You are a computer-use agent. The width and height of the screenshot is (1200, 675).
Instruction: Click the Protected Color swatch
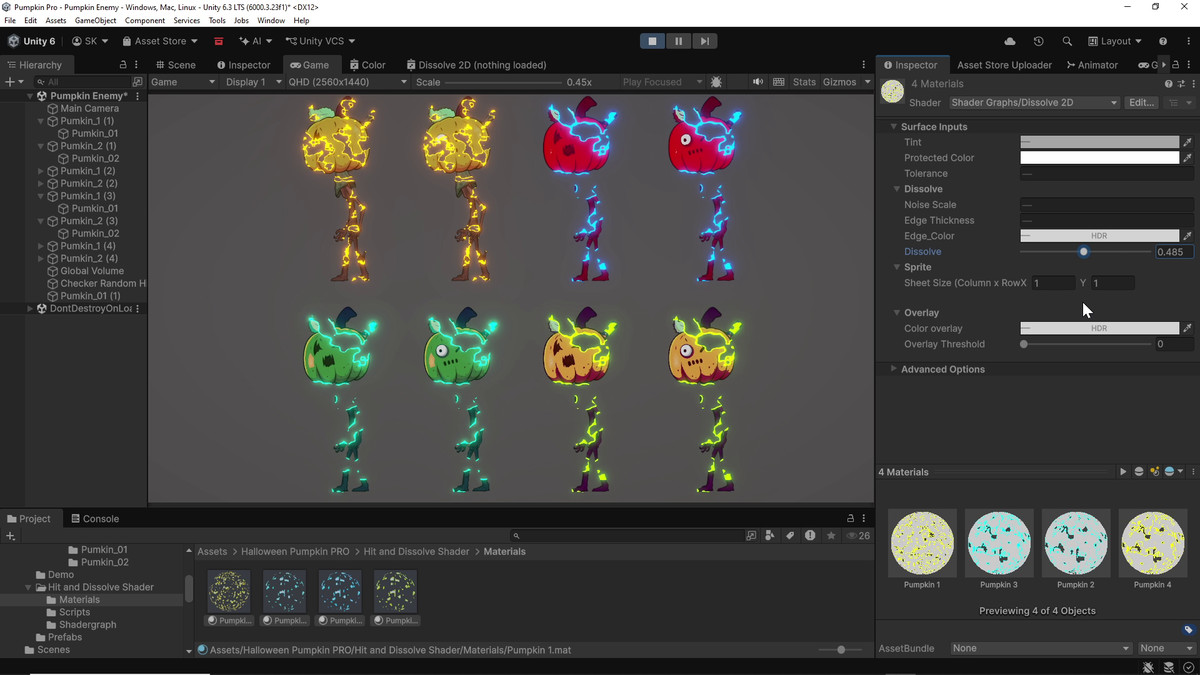[1099, 158]
